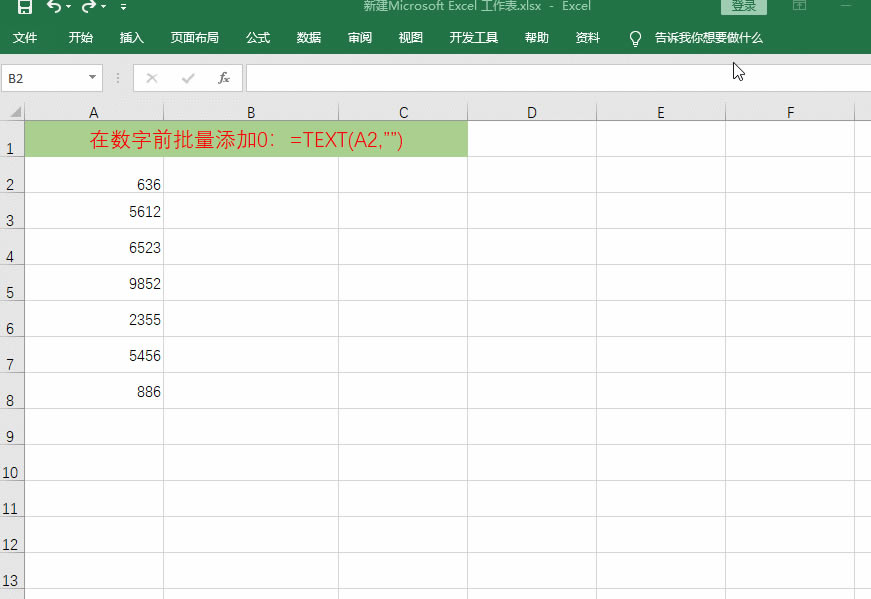871x599 pixels.
Task: Expand the Name Box dropdown arrow
Action: 93,78
